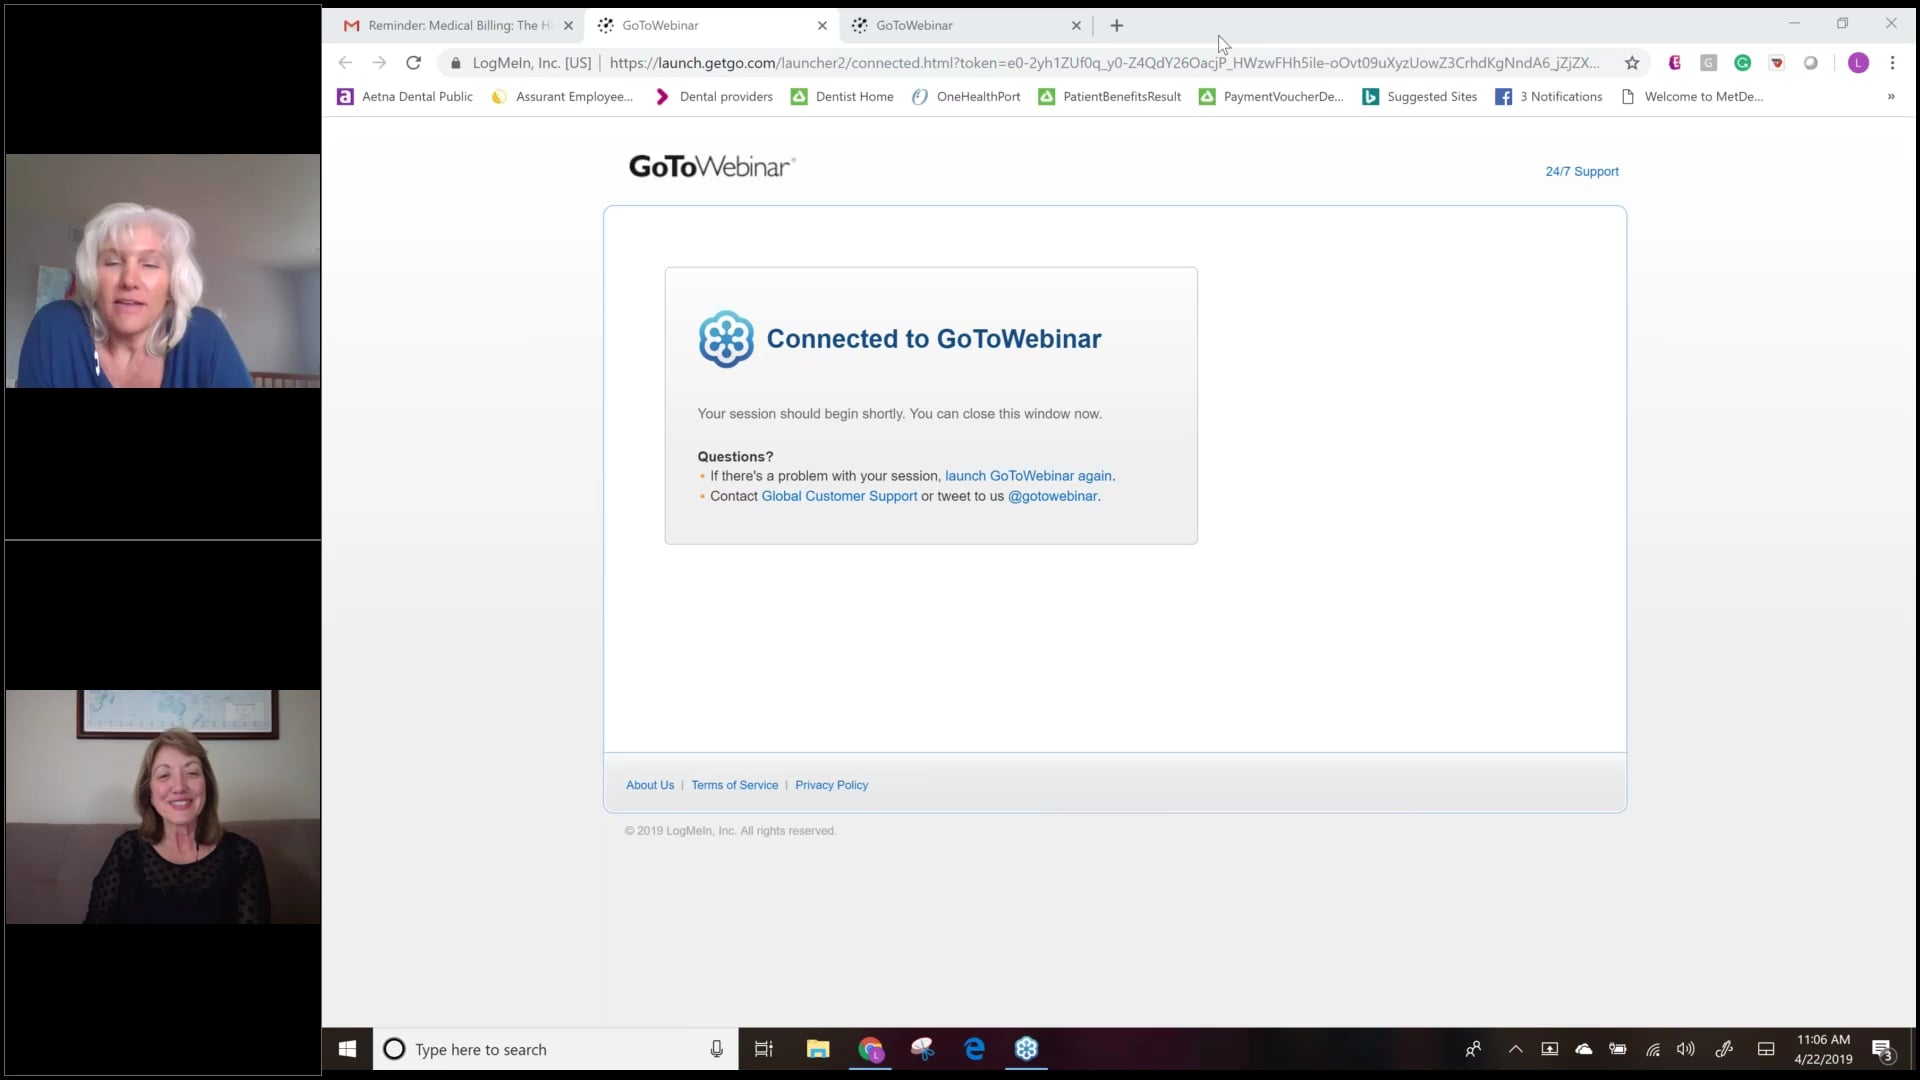Toggle the system volume speaker icon
Screen dimensions: 1920x1080
(1685, 1049)
